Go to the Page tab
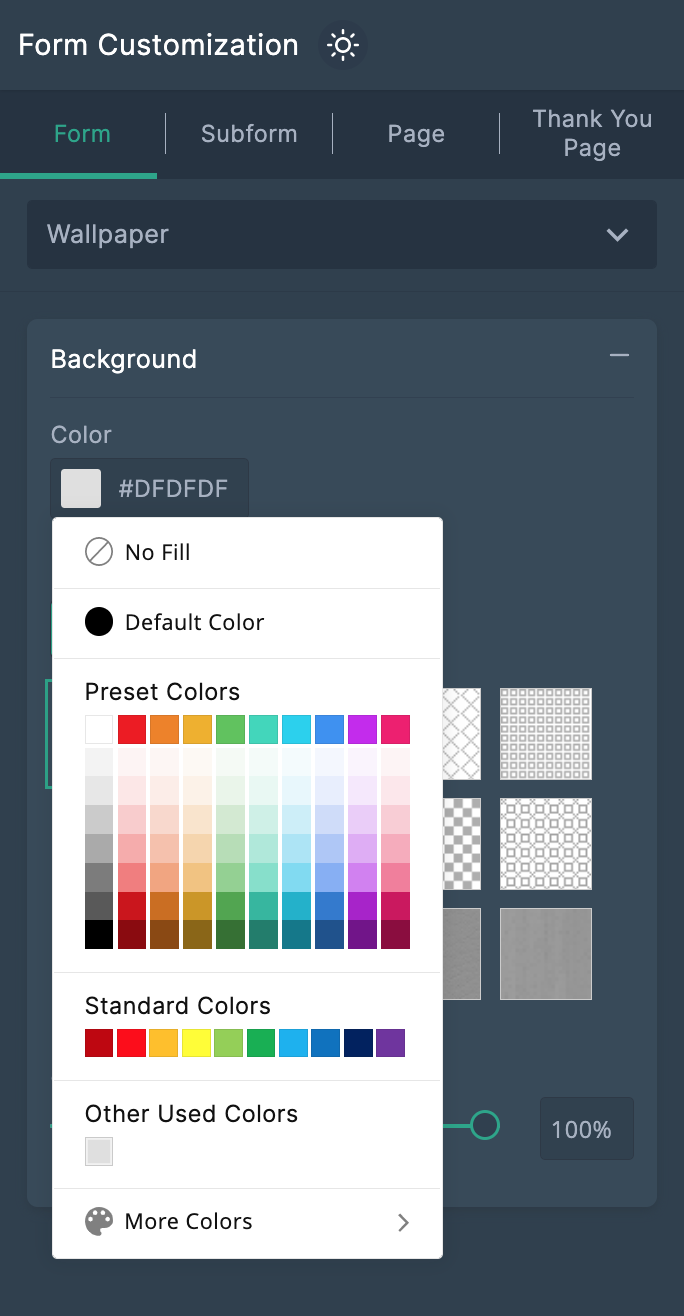Screen dimensions: 684x1316 (x=416, y=134)
